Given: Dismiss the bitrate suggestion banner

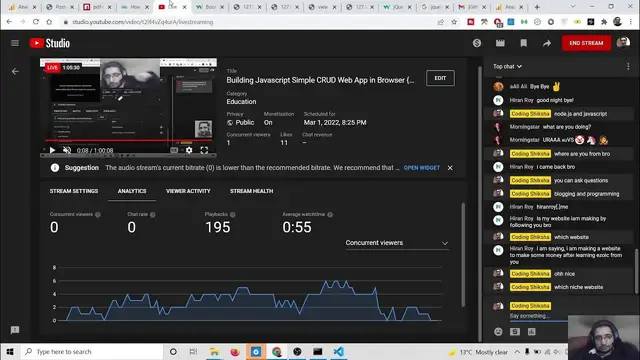Looking at the screenshot, I should [450, 168].
